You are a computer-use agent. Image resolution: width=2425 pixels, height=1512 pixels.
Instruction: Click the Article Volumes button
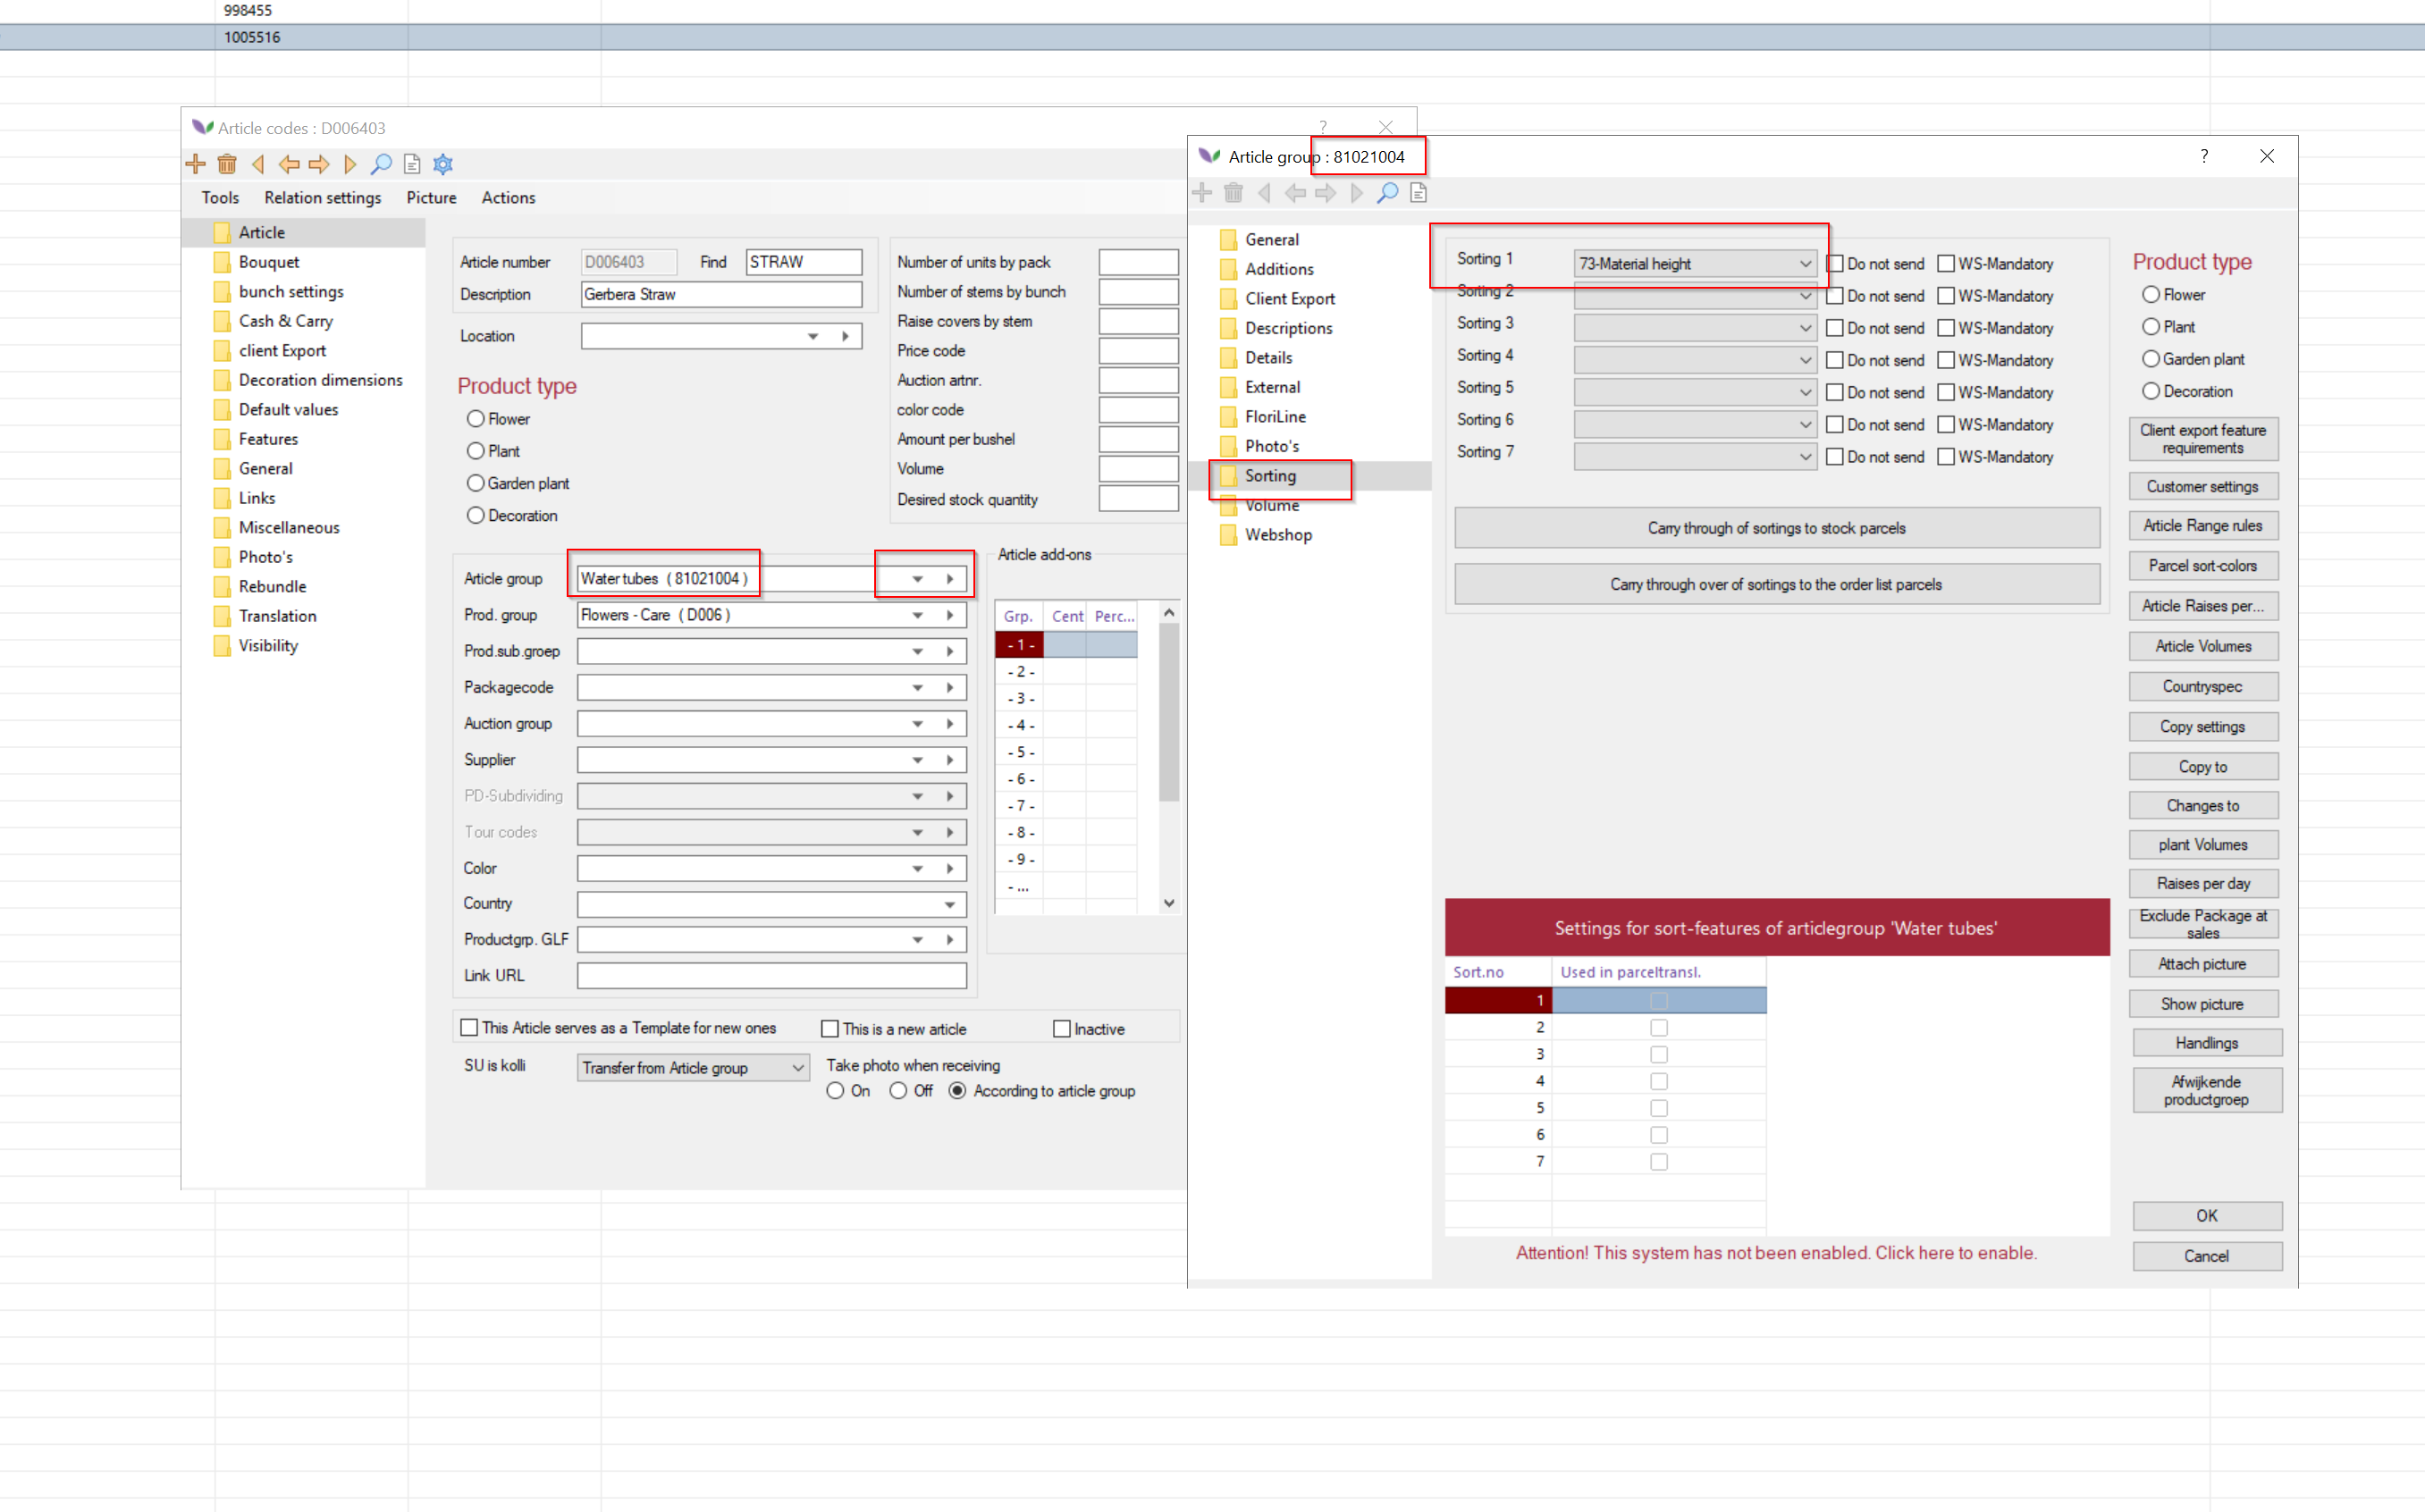(2203, 647)
